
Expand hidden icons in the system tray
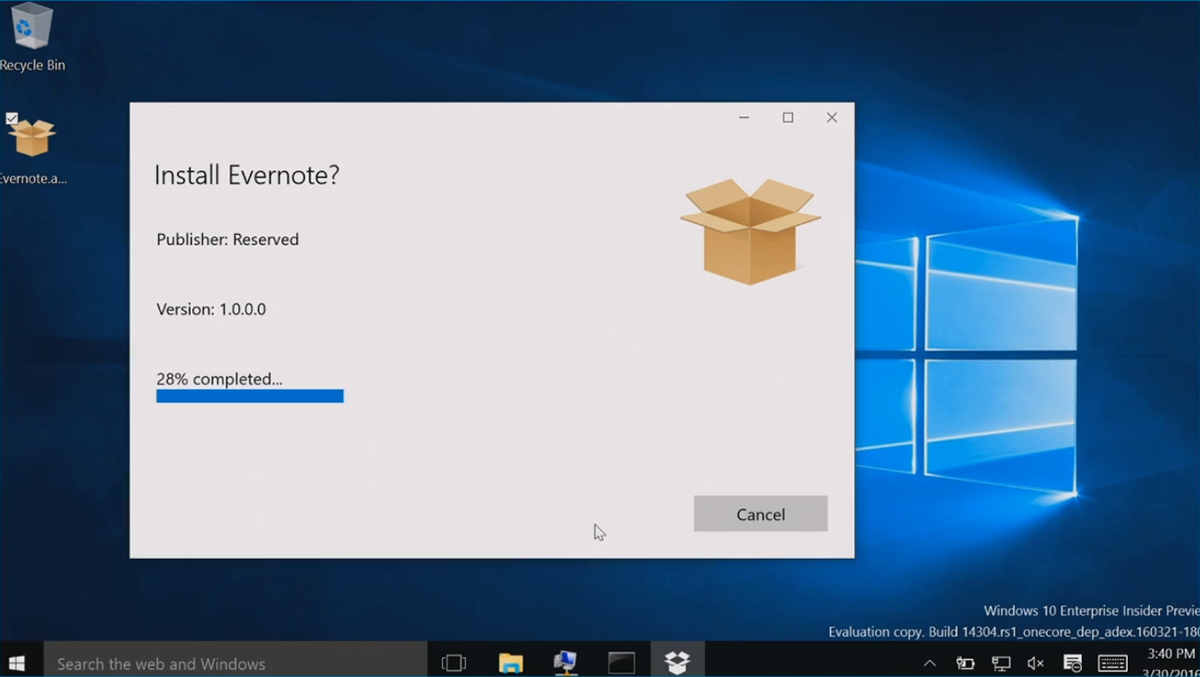(930, 660)
